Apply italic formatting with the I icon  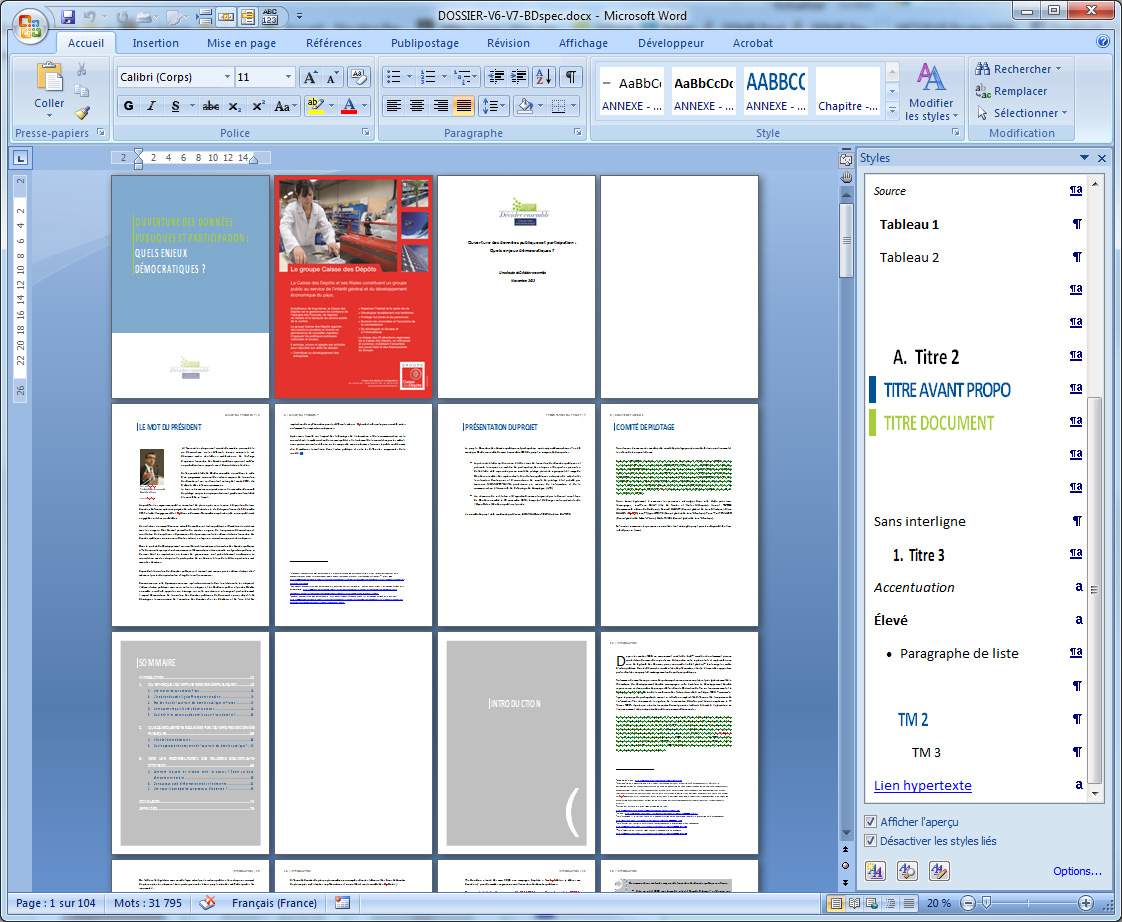[152, 106]
